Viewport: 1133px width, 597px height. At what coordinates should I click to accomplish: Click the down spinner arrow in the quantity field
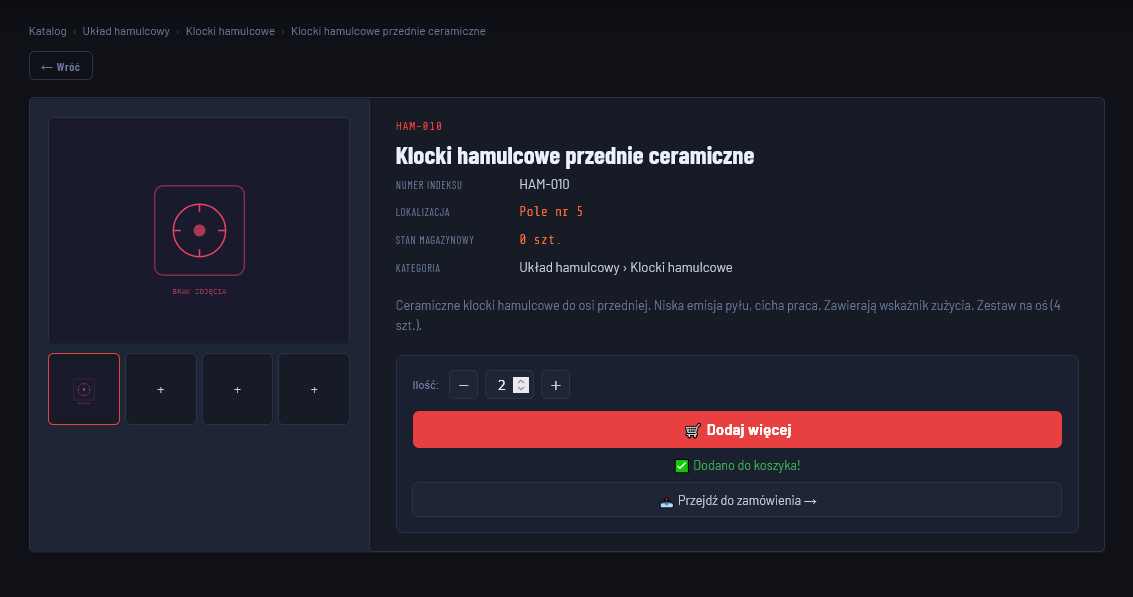pos(521,388)
